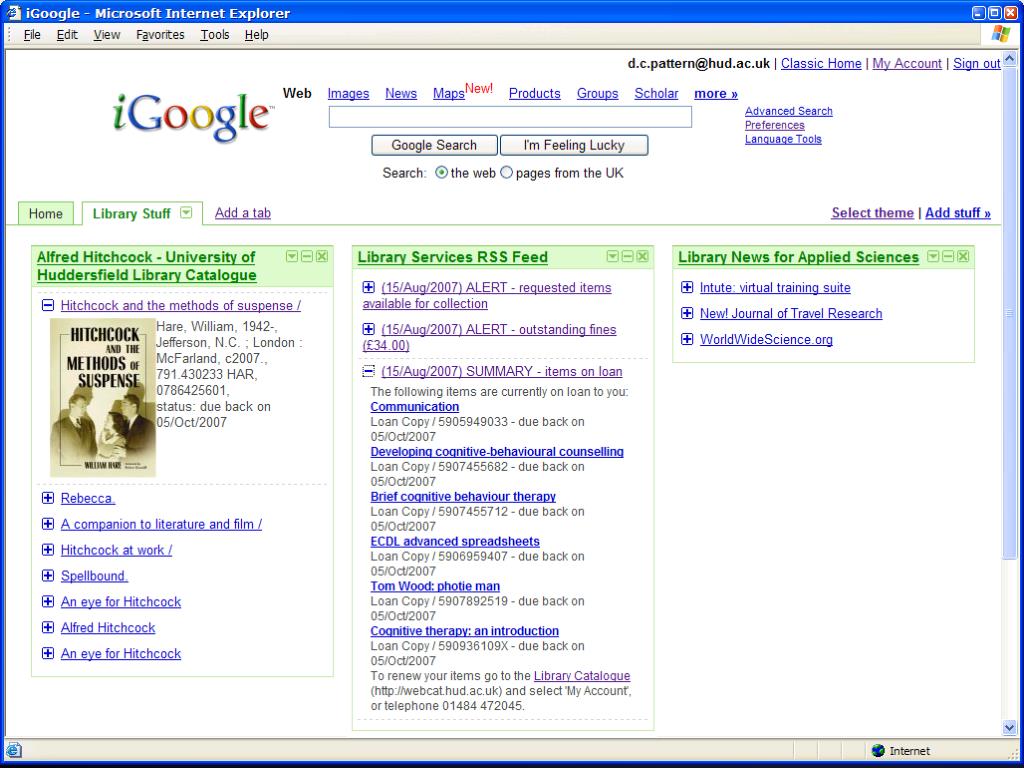Open 'ECDL advanced spreadsheets' loan item link
The height and width of the screenshot is (768, 1024).
tap(455, 541)
